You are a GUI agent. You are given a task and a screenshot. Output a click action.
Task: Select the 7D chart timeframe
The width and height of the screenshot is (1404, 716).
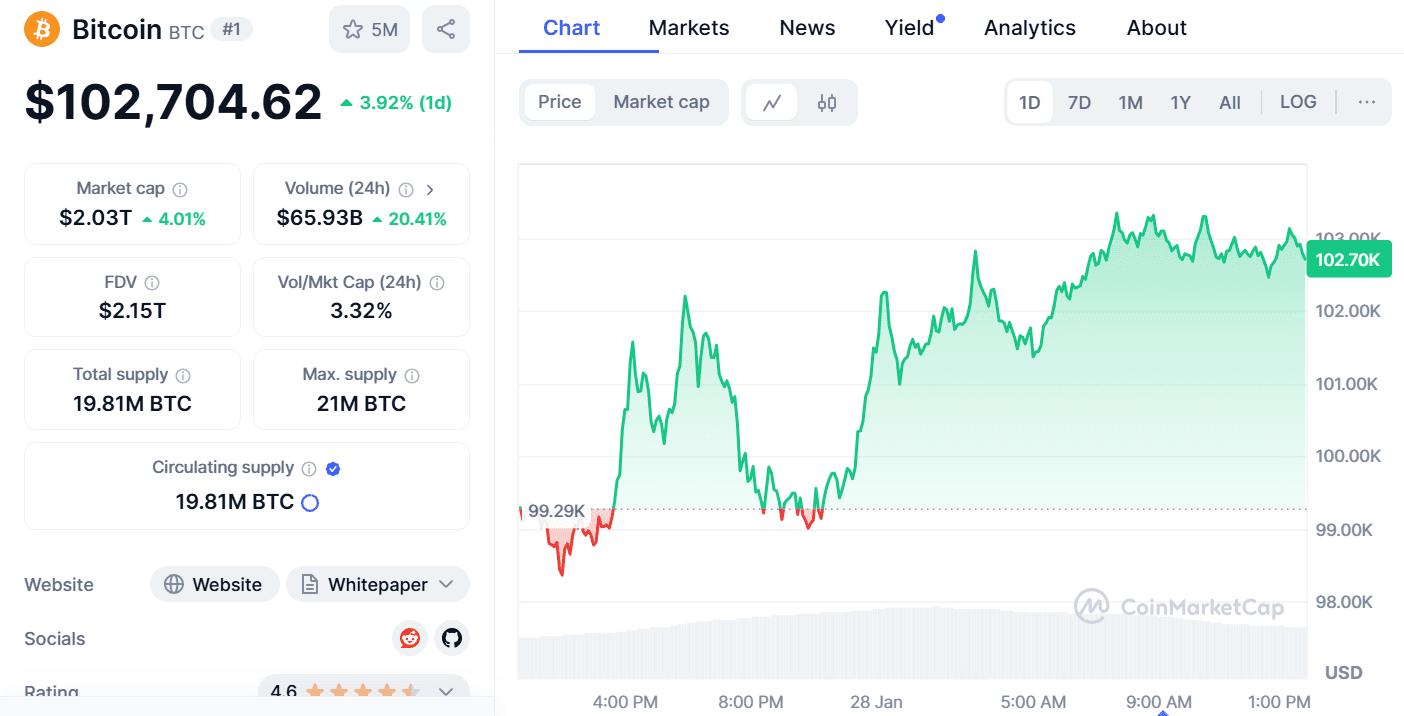point(1079,101)
